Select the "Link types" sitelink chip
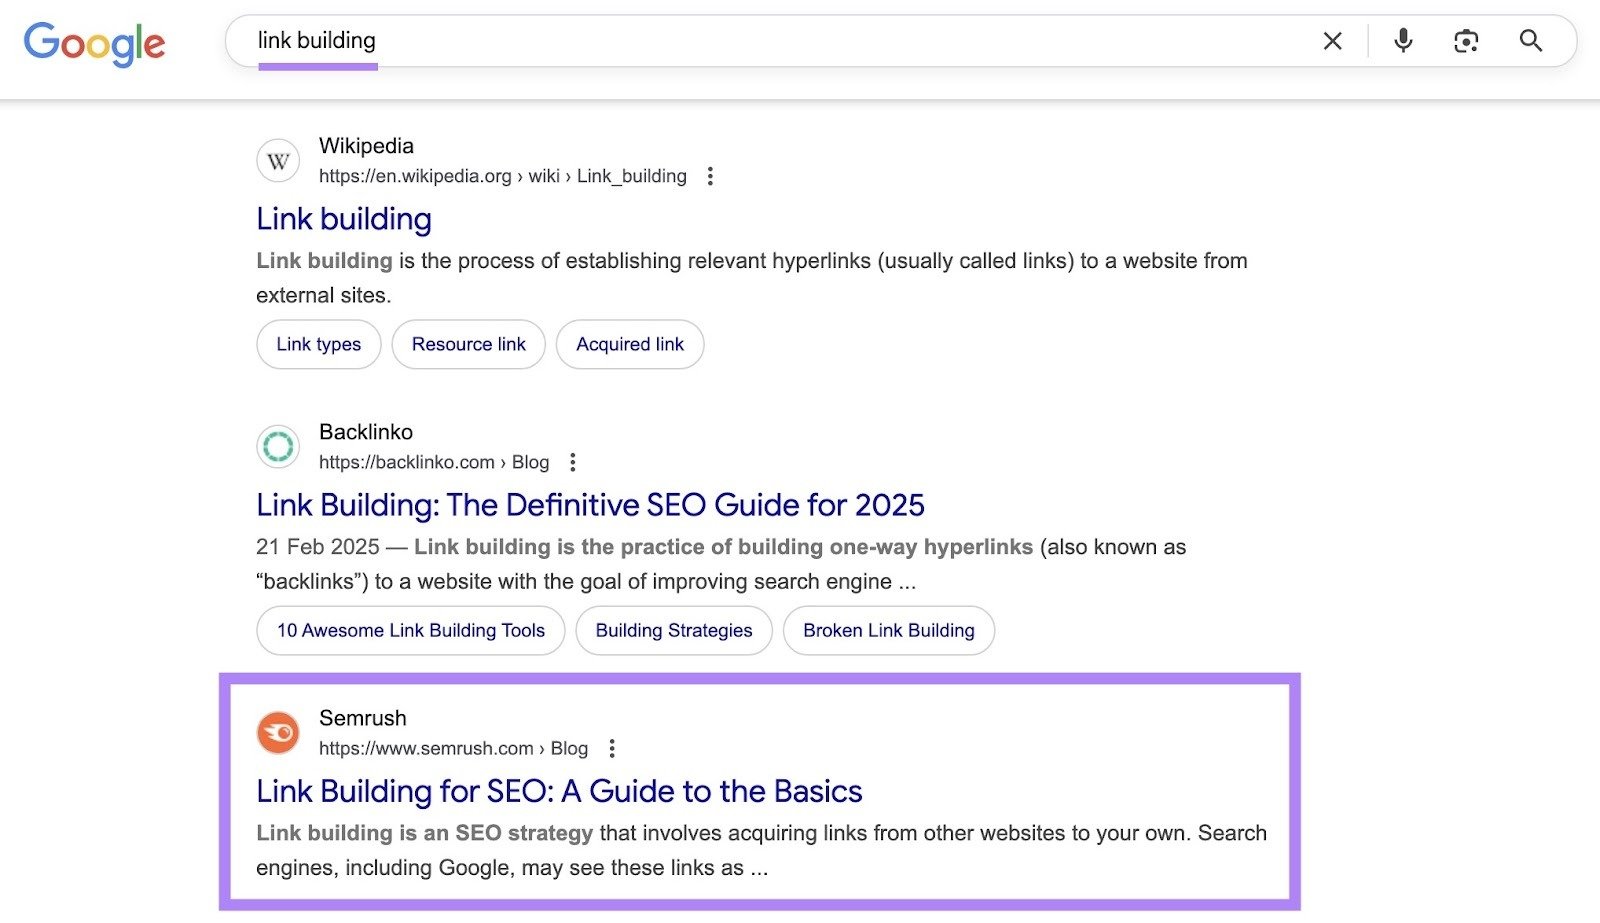1600x923 pixels. click(318, 344)
